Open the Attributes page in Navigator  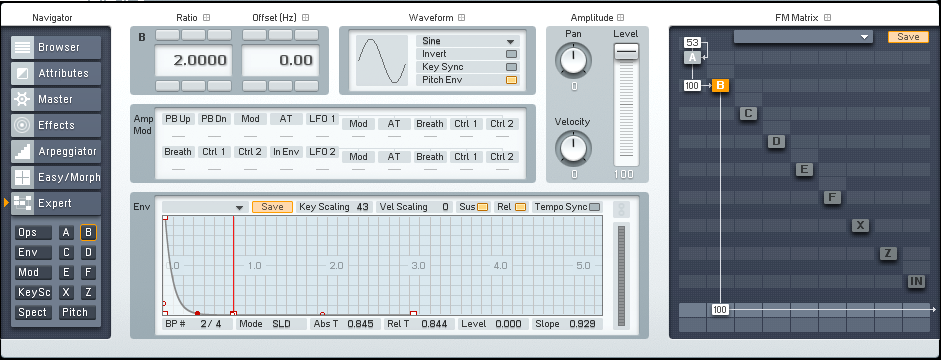pyautogui.click(x=56, y=73)
